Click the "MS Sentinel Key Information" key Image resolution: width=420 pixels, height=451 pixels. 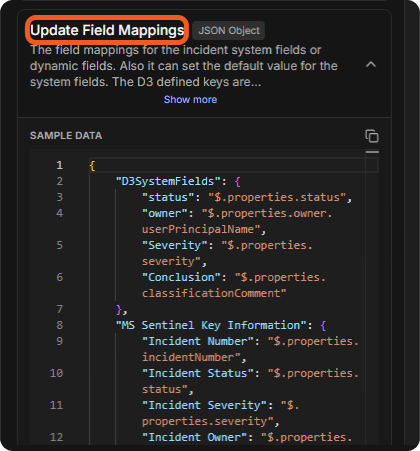tap(211, 325)
